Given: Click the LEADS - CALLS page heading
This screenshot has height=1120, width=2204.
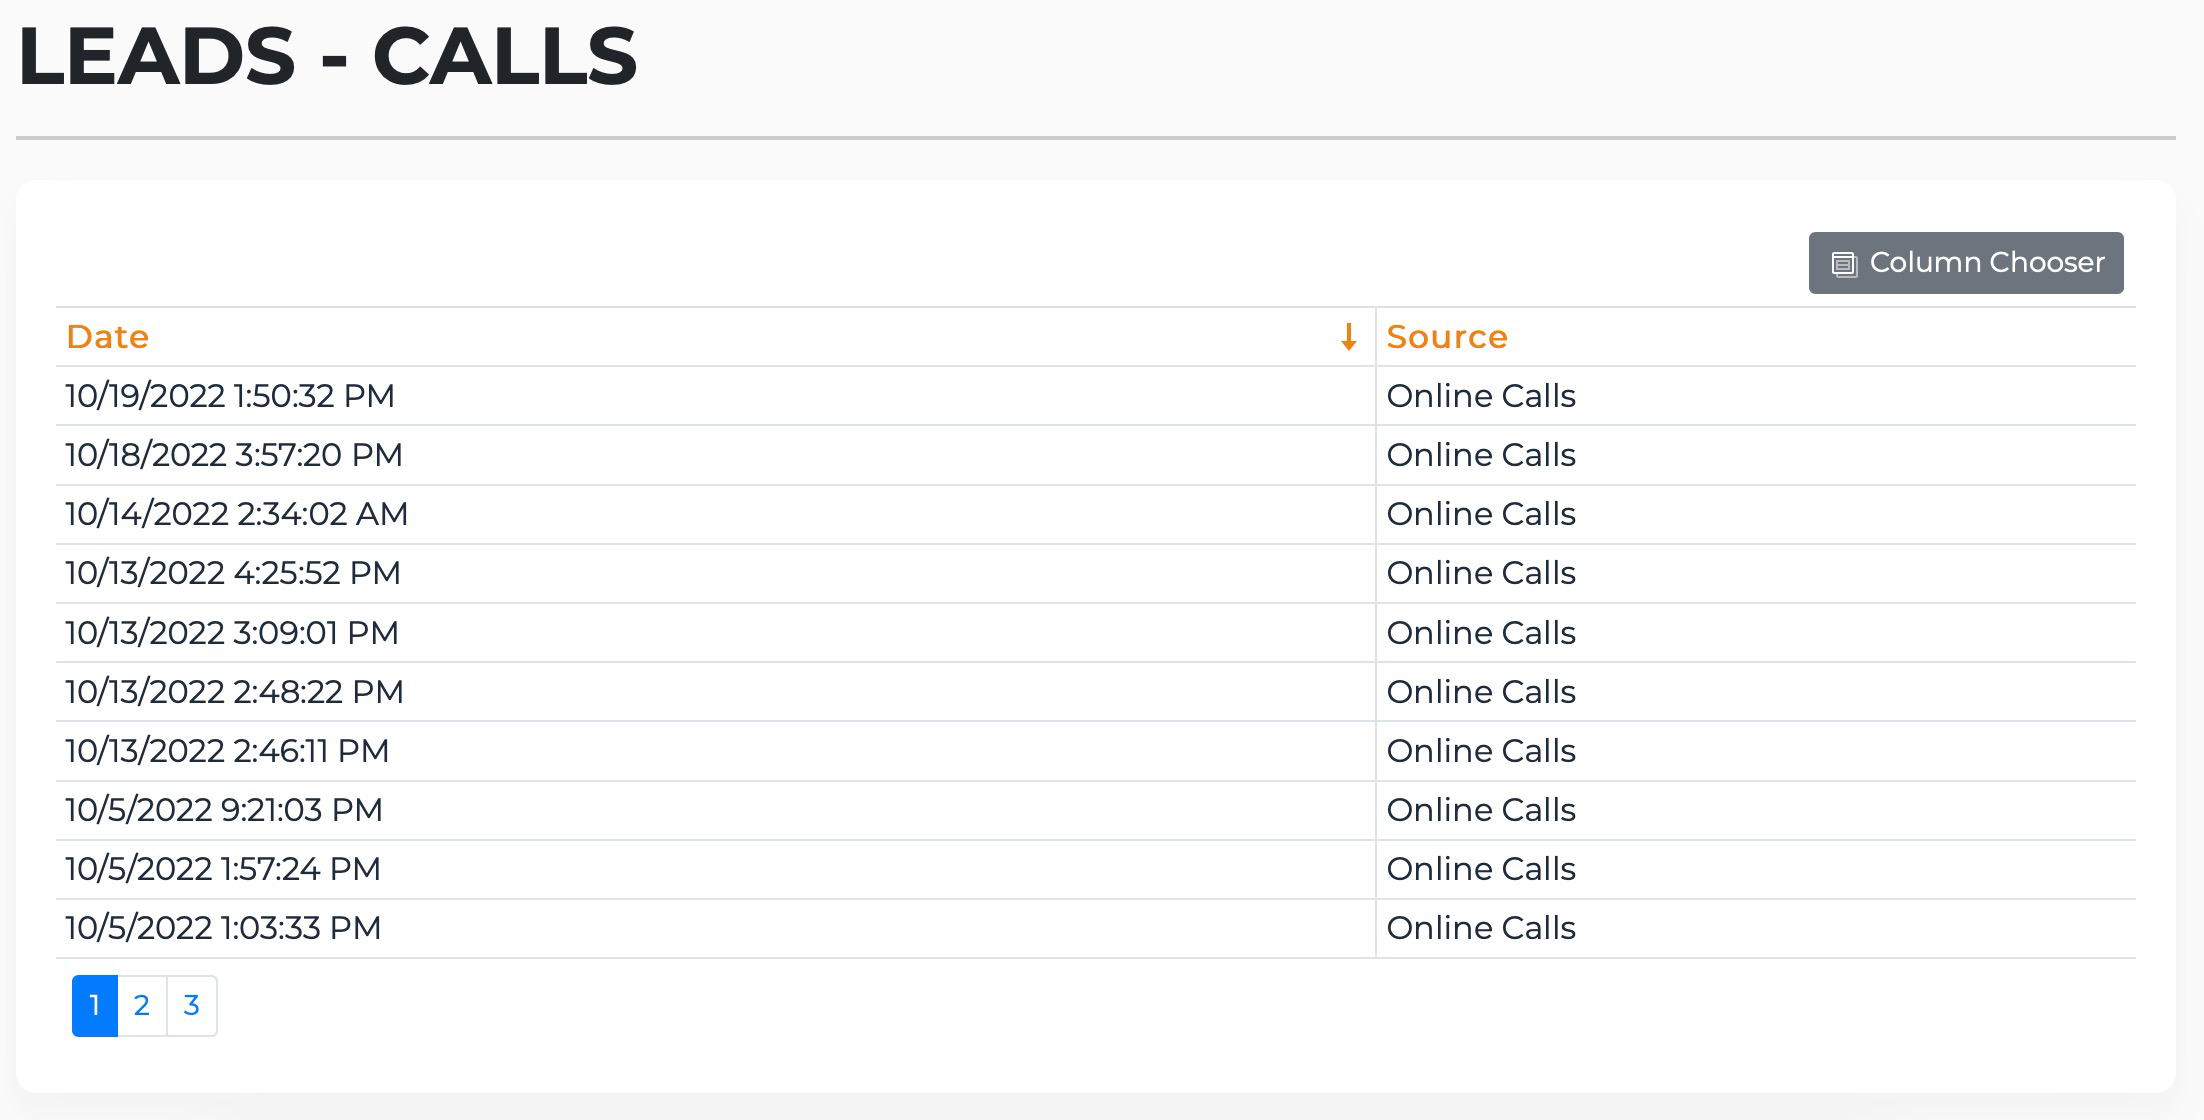Looking at the screenshot, I should [327, 56].
